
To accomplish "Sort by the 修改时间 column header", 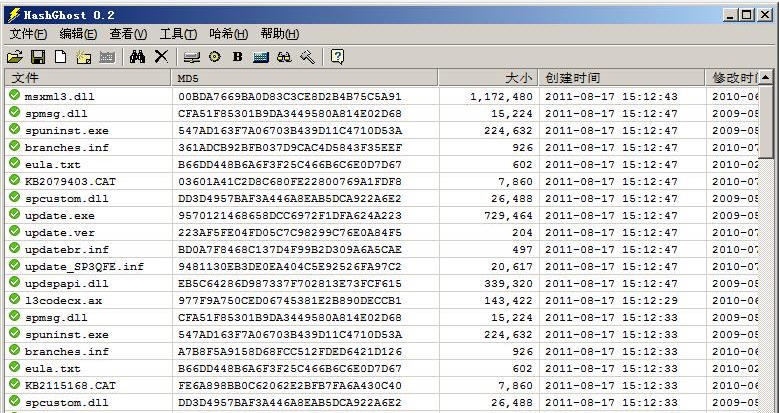I will pyautogui.click(x=732, y=78).
